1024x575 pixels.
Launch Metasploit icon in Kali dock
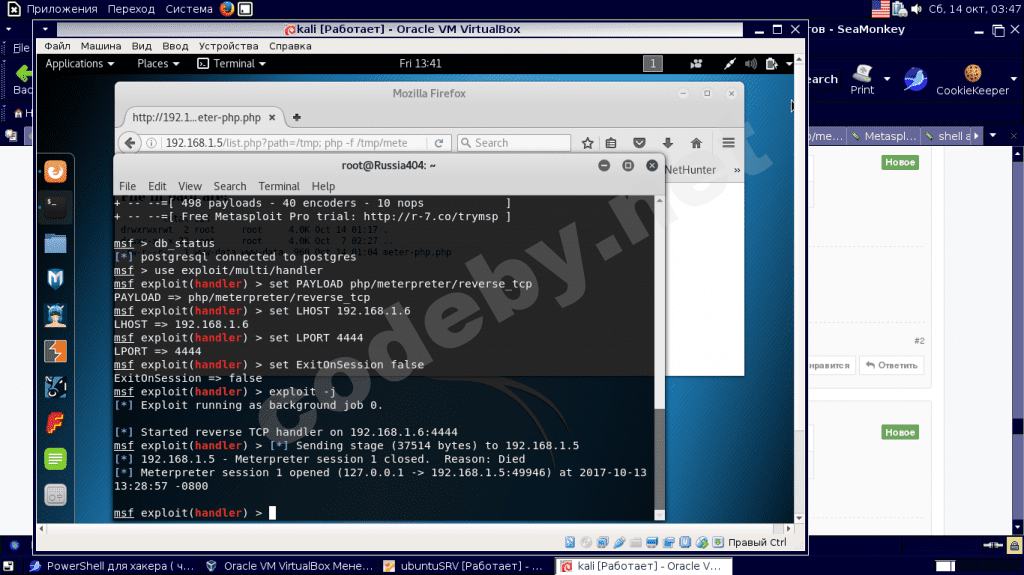[56, 279]
